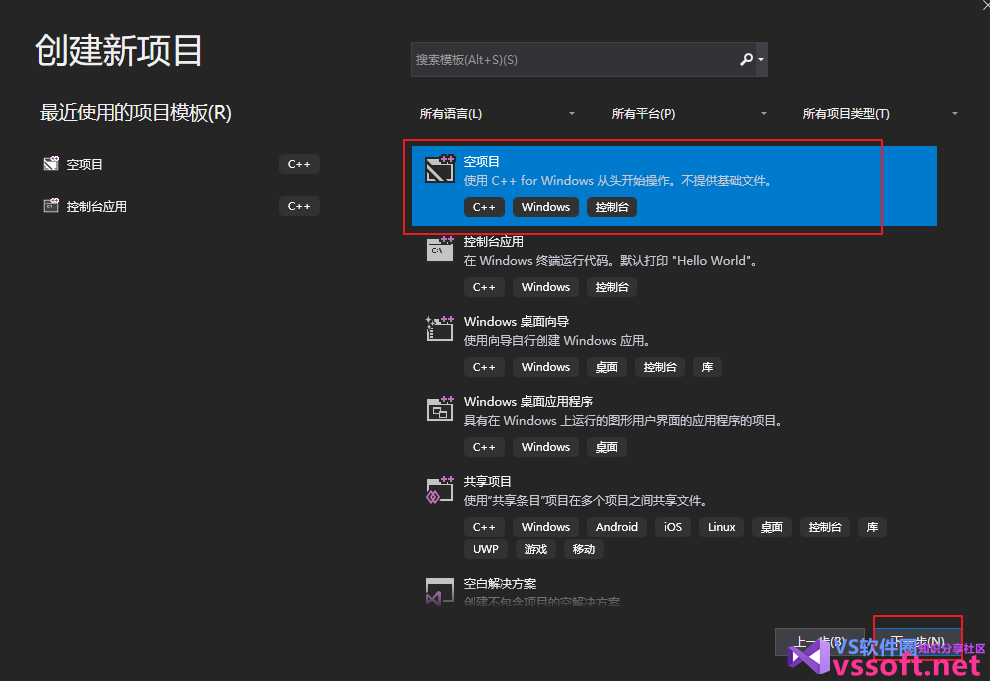Click the Windows tag in the Windows 桌面应用程序 row
This screenshot has height=681, width=990.
tap(546, 447)
